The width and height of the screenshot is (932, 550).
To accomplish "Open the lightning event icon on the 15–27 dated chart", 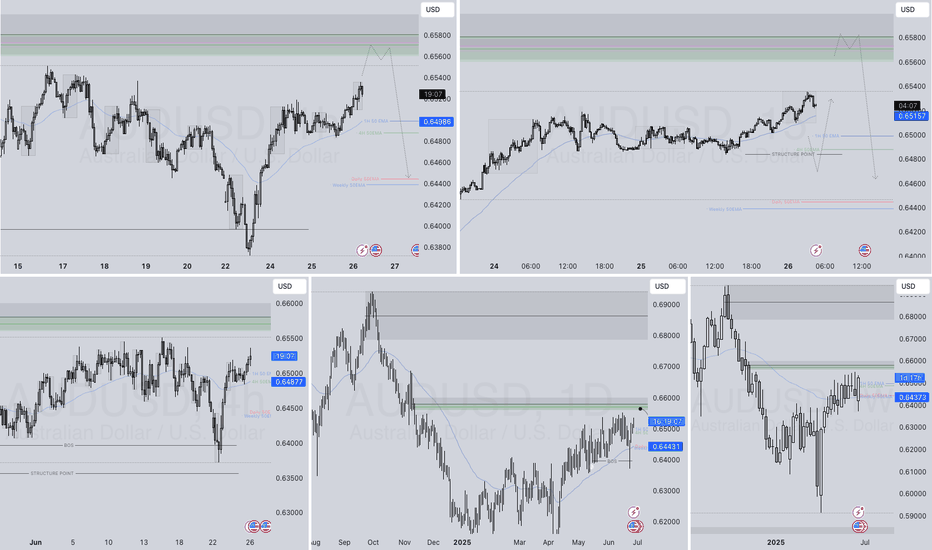I will 362,250.
